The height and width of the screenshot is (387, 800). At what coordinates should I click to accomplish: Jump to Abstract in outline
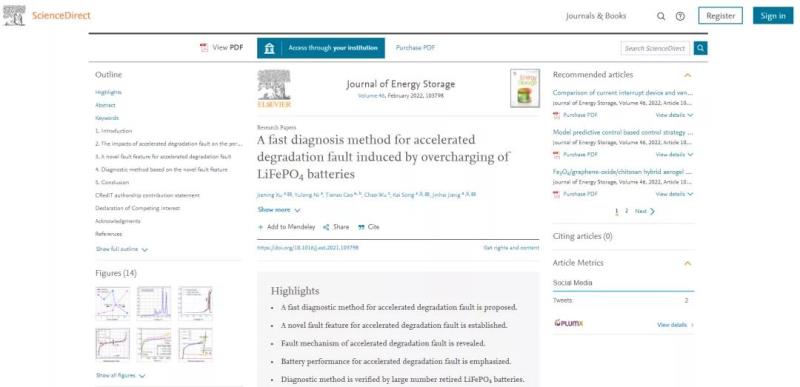coord(105,105)
